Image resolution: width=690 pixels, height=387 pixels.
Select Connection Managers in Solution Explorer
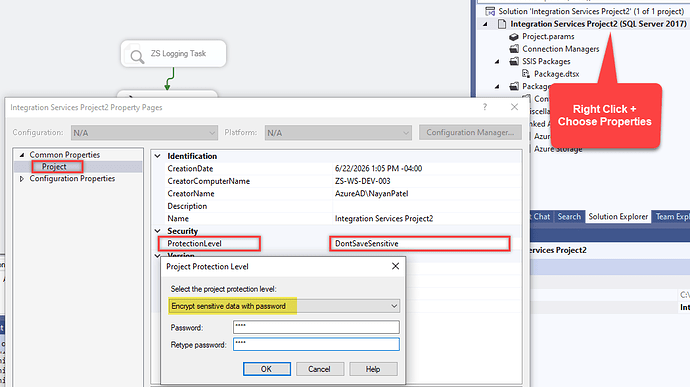[561, 49]
